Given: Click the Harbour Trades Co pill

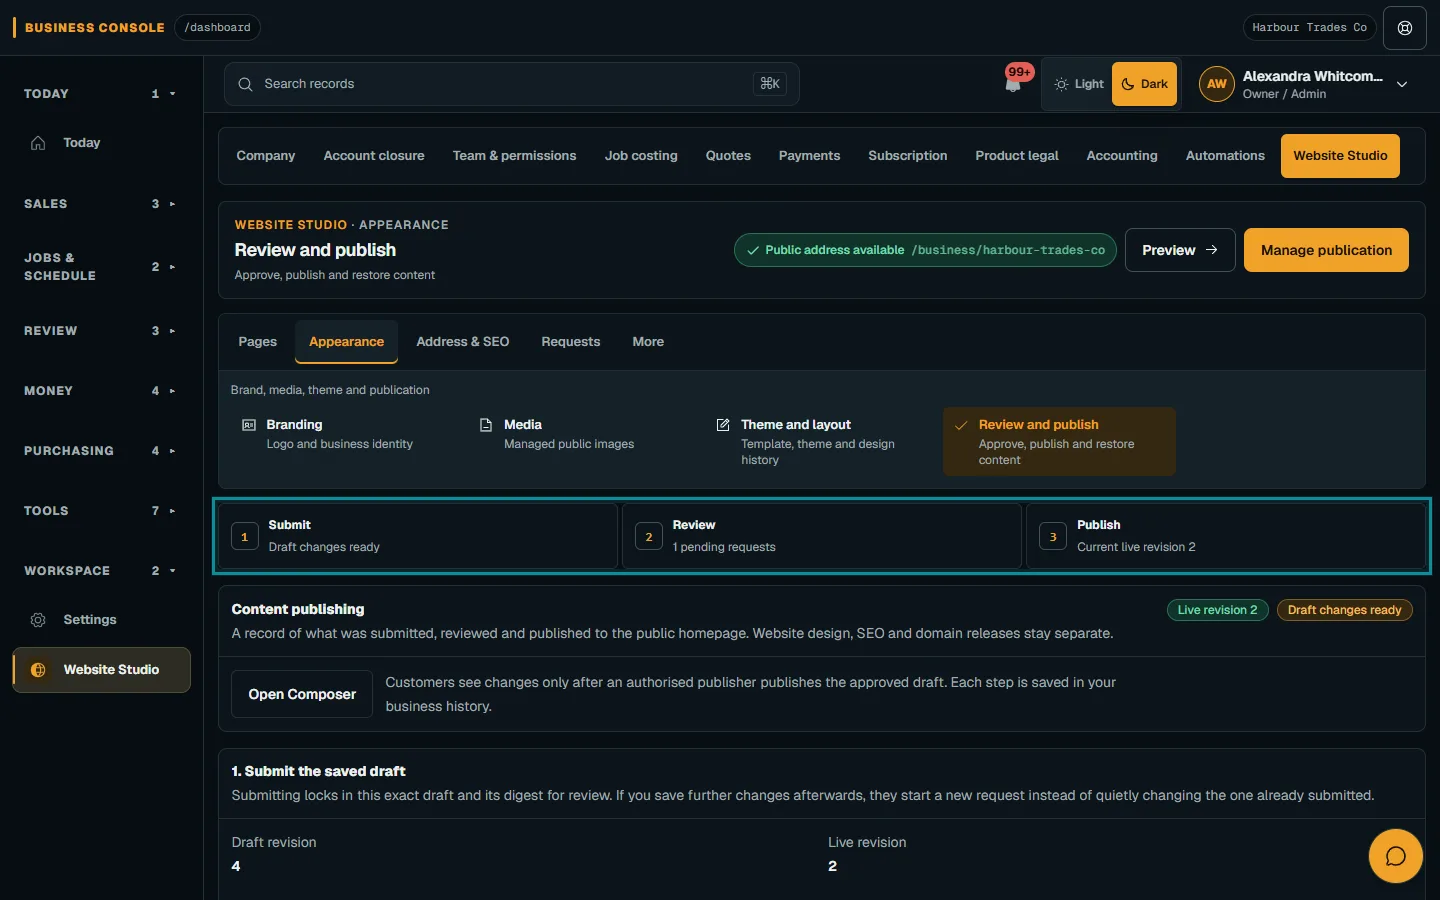Looking at the screenshot, I should (x=1309, y=28).
